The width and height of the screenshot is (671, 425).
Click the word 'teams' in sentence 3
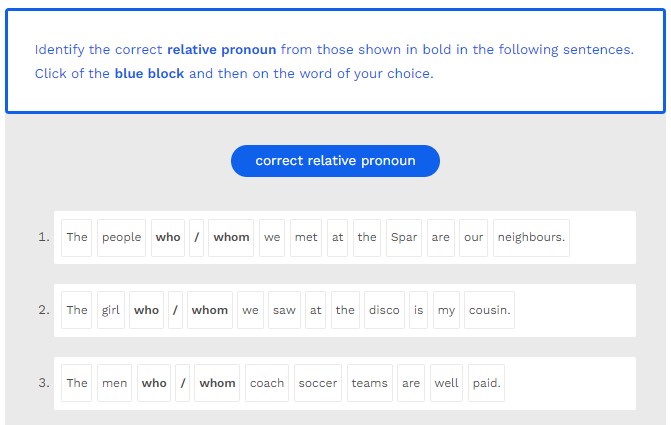tap(370, 384)
